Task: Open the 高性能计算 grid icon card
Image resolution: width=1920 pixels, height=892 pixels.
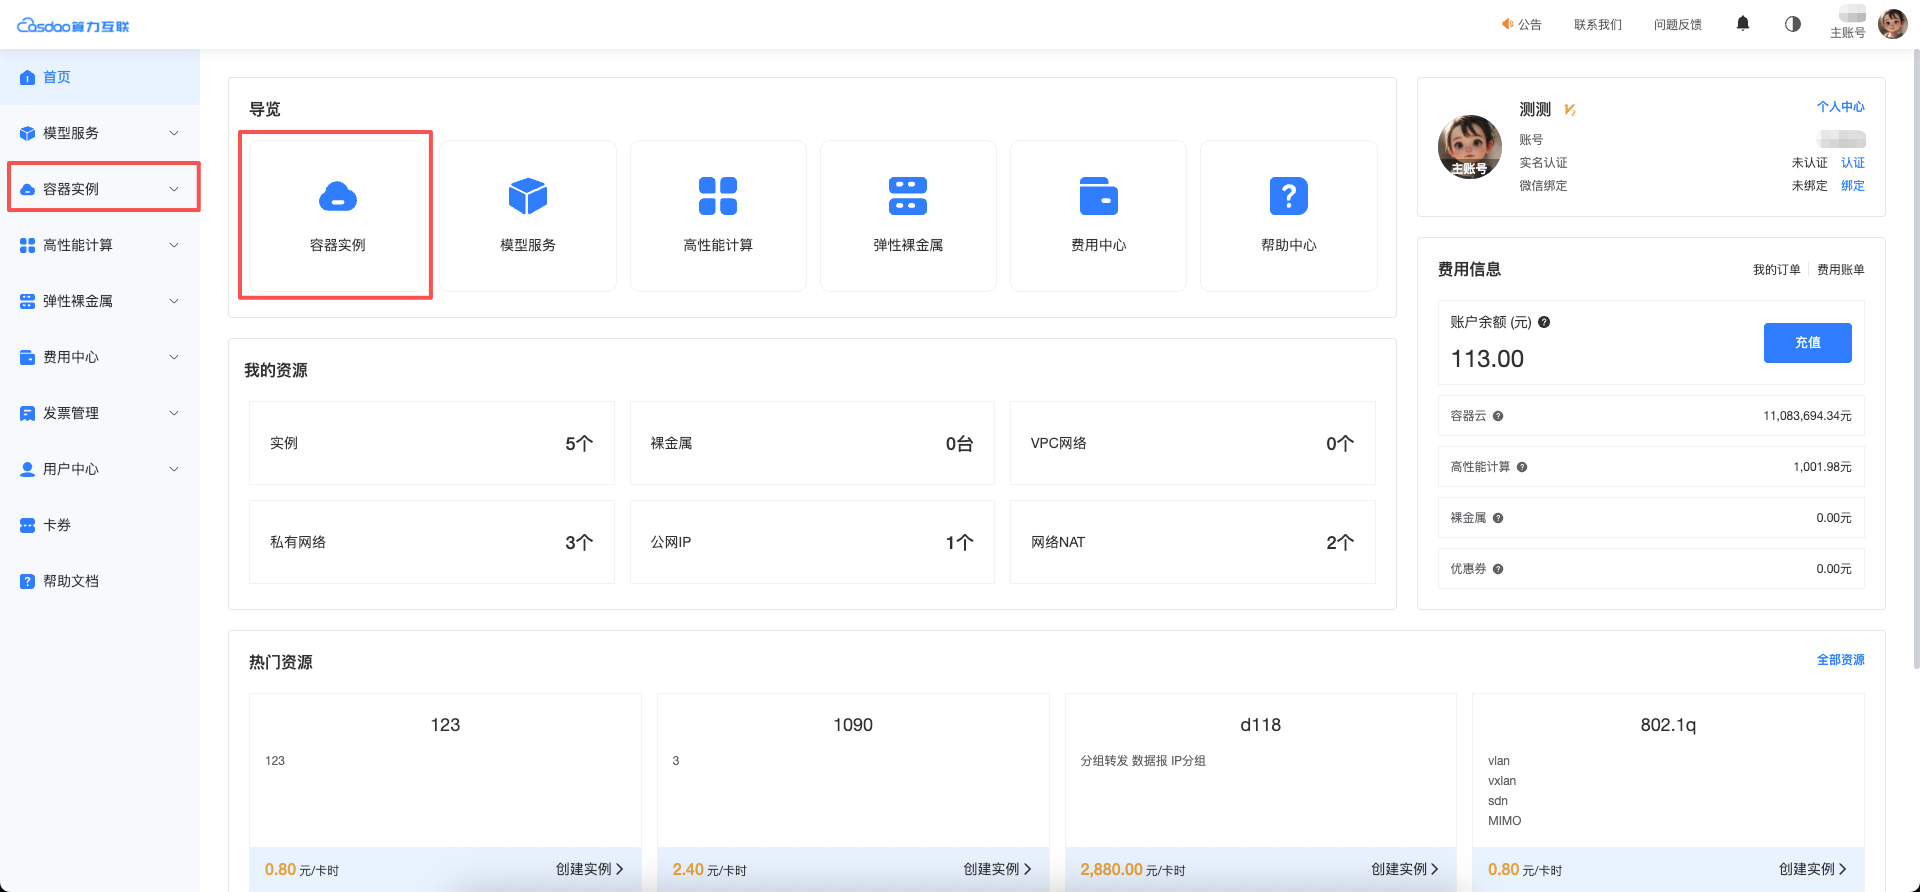Action: 718,216
